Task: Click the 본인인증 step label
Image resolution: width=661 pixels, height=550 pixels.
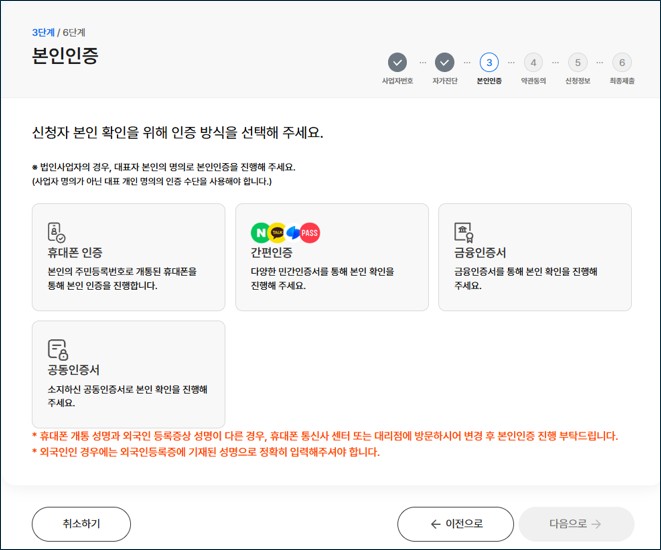Action: click(489, 81)
